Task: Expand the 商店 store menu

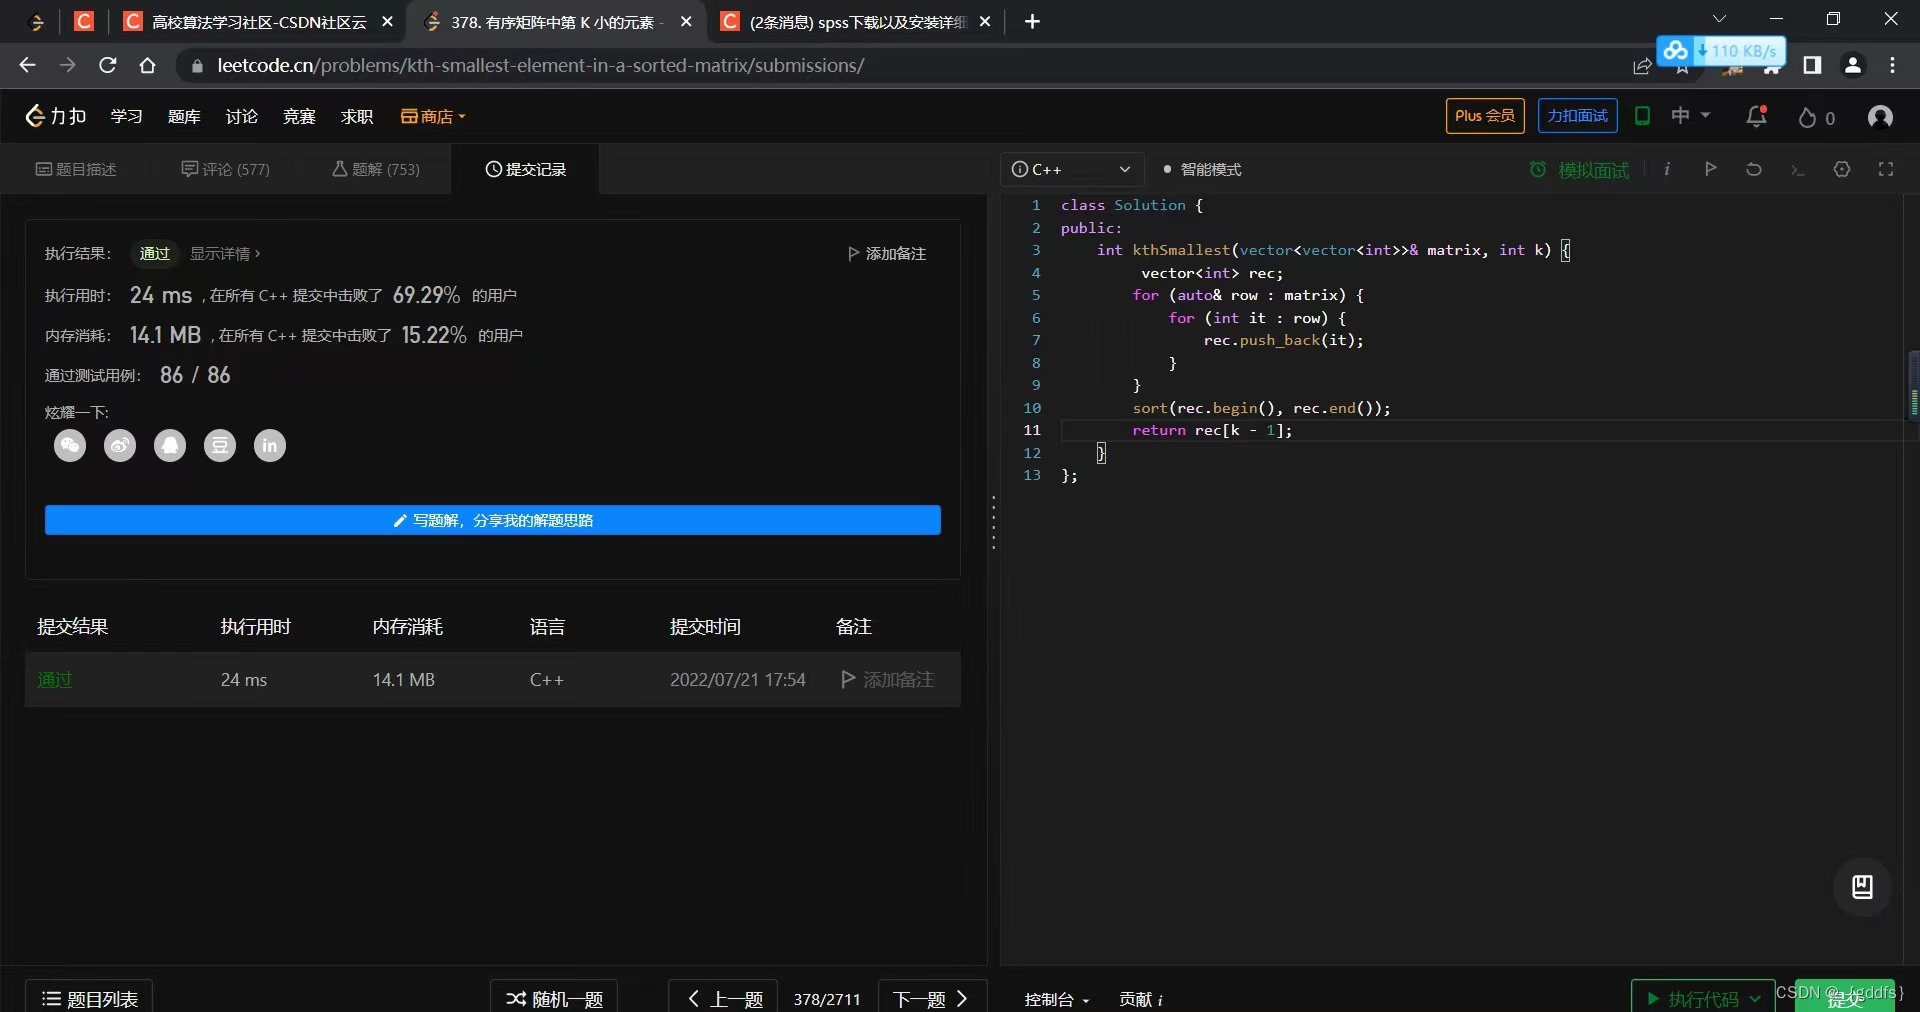Action: point(433,116)
